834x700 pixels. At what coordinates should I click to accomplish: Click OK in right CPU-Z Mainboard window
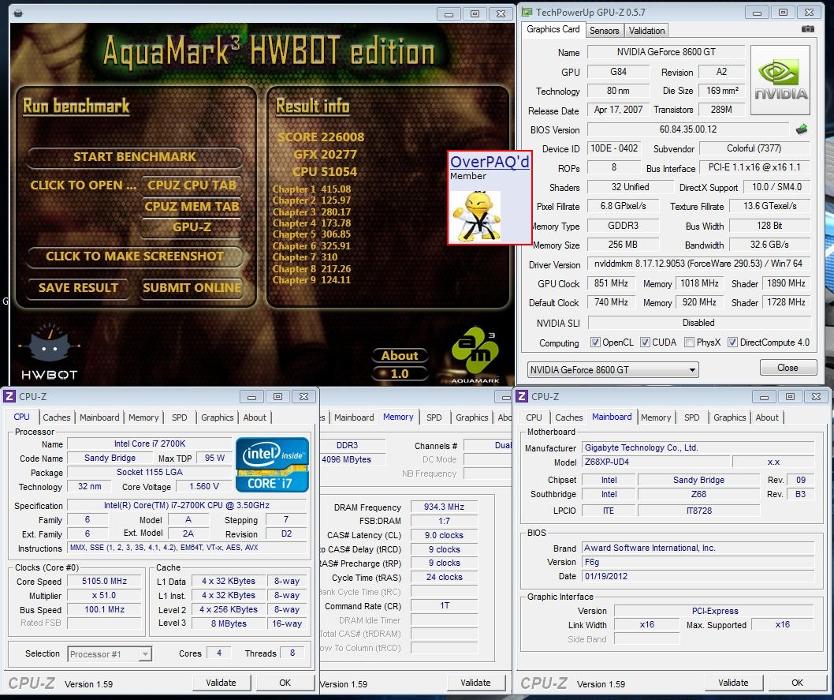[x=797, y=682]
